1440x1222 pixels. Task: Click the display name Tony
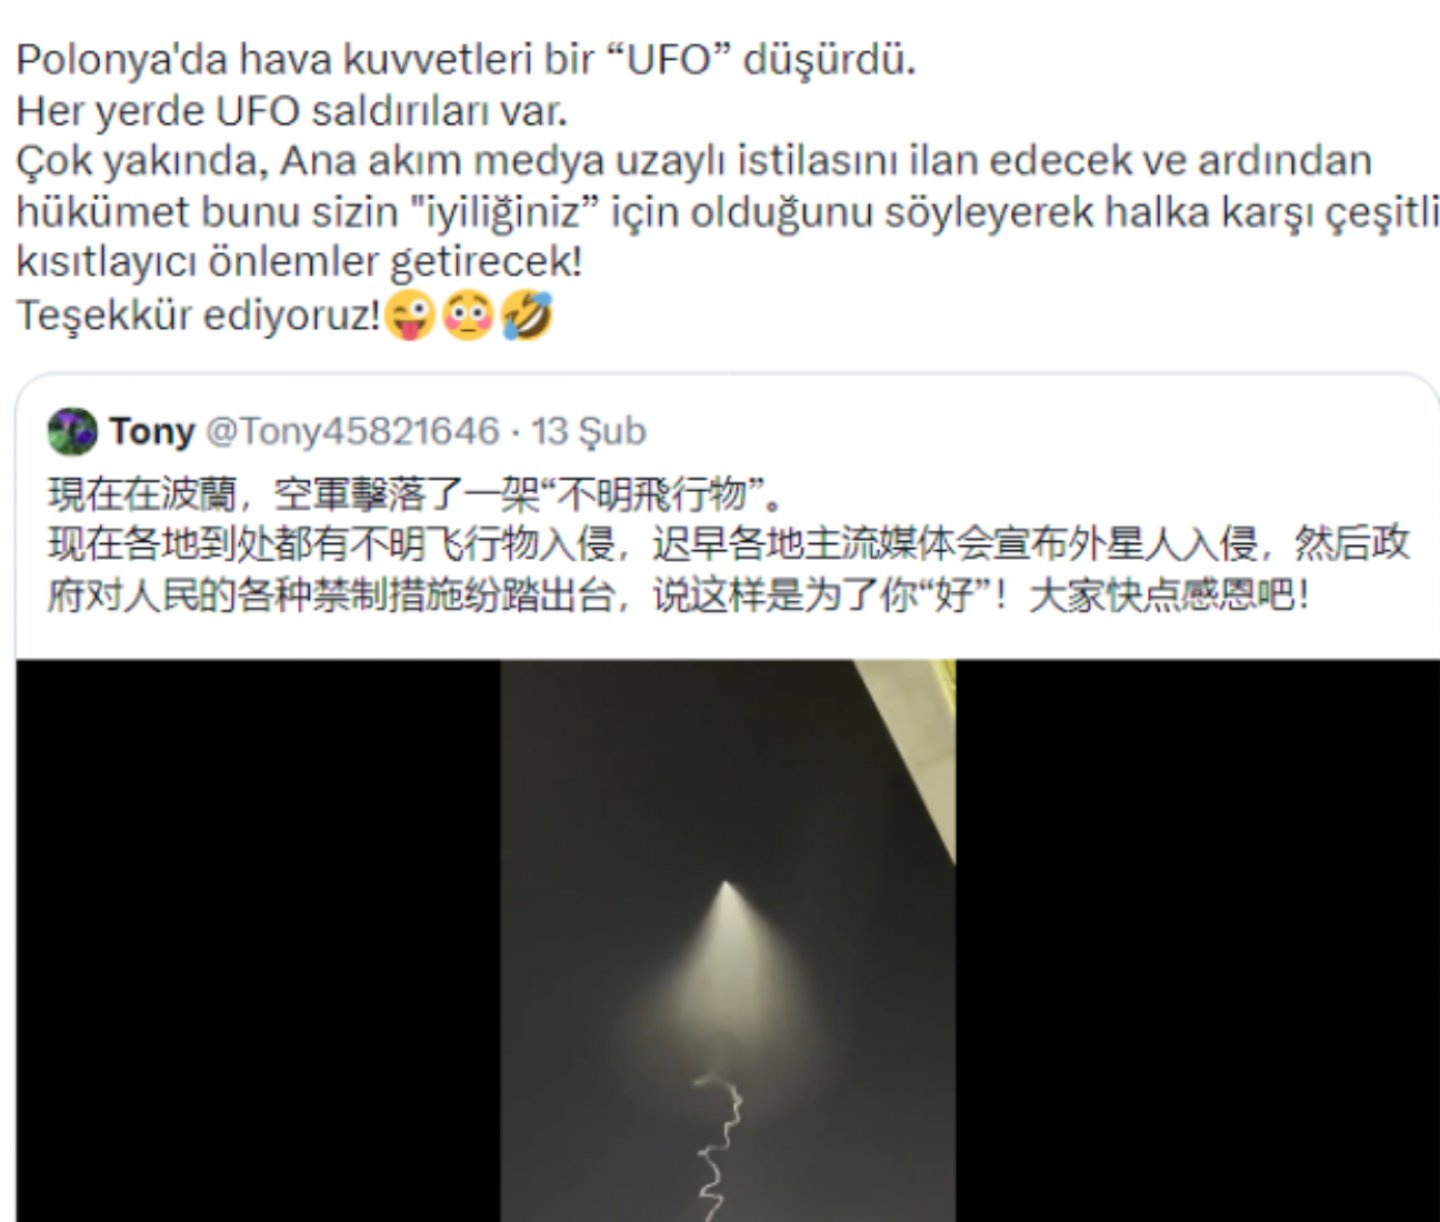(x=152, y=431)
